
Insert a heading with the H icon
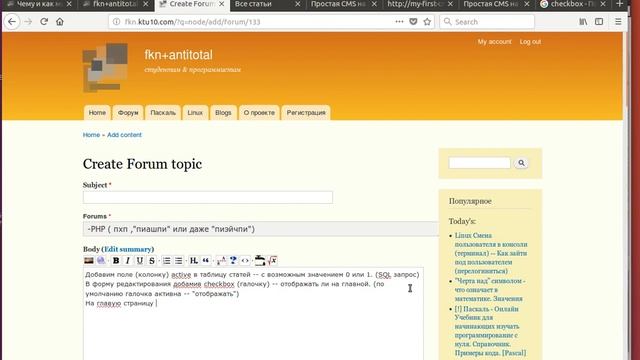click(x=193, y=260)
